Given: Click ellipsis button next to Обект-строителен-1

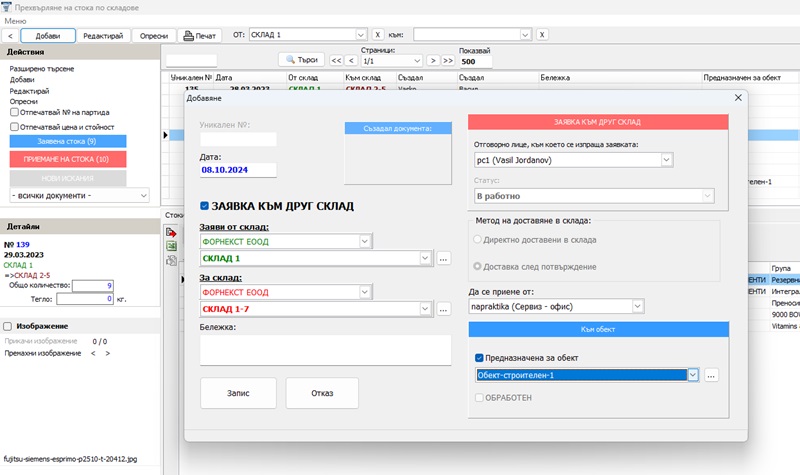Looking at the screenshot, I should [x=711, y=376].
